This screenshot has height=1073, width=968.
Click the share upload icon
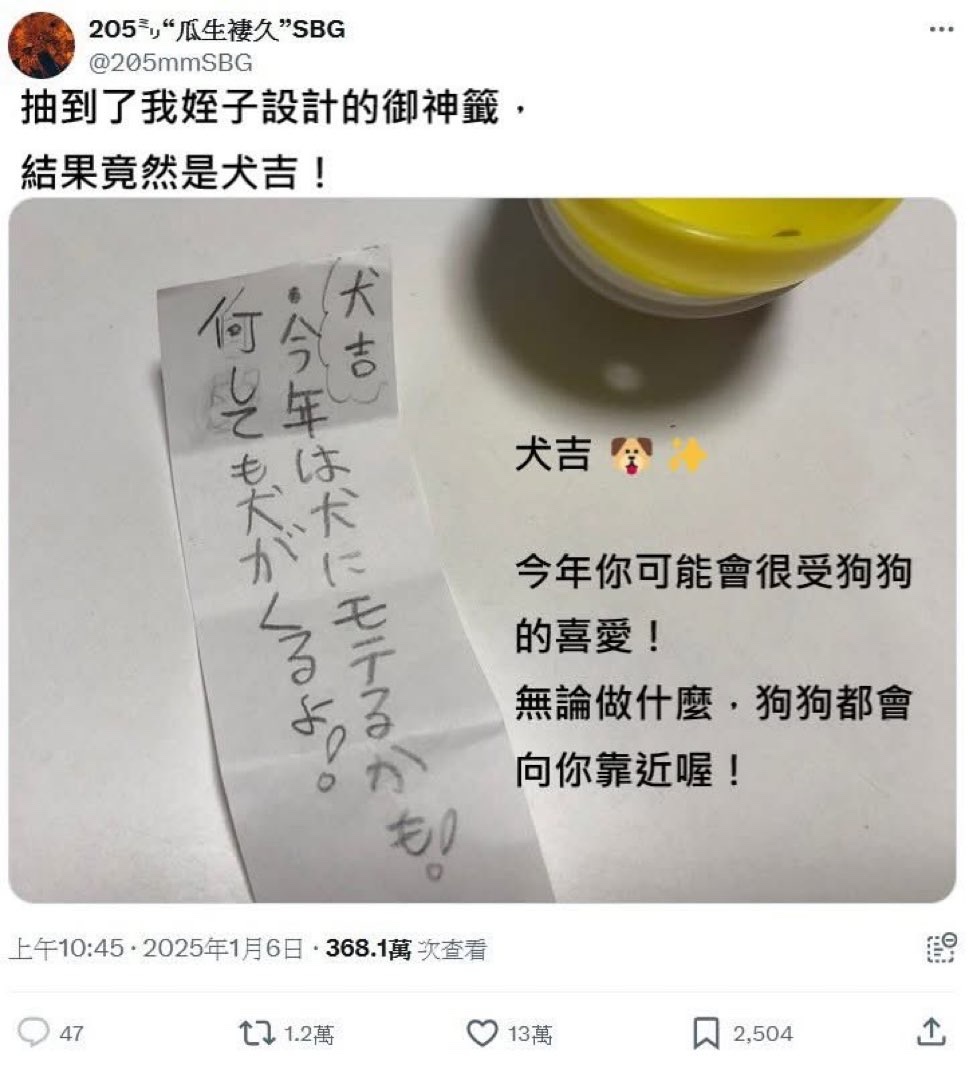click(931, 1032)
